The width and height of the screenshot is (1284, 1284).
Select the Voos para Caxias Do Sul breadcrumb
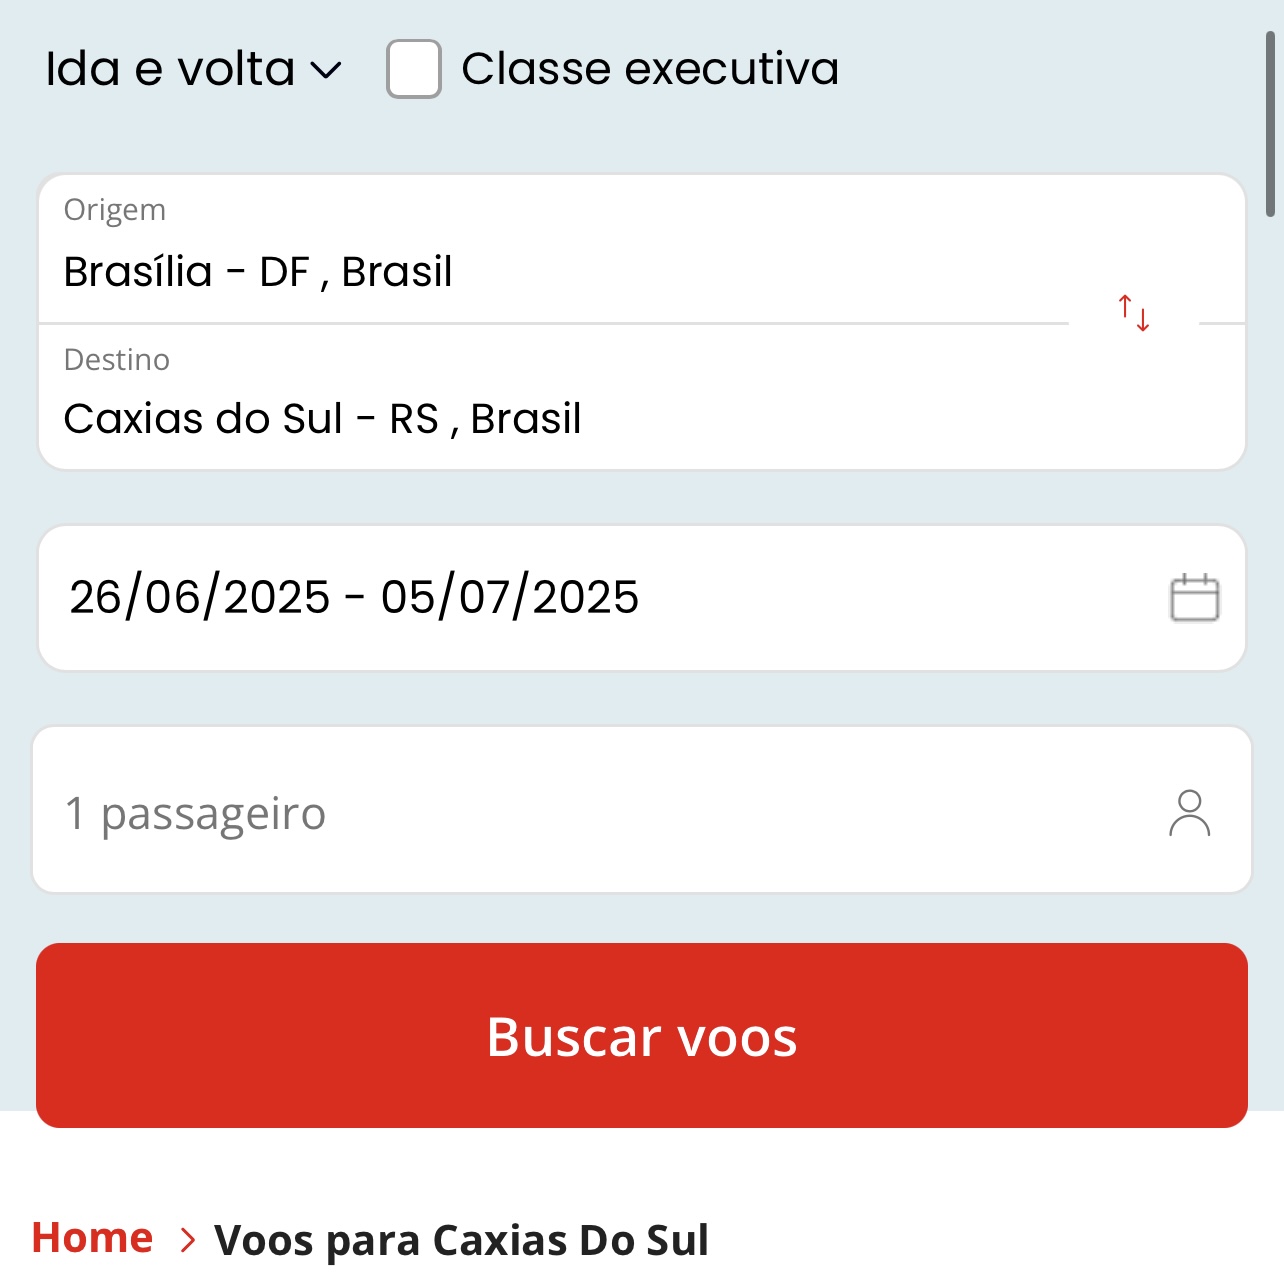click(x=461, y=1239)
